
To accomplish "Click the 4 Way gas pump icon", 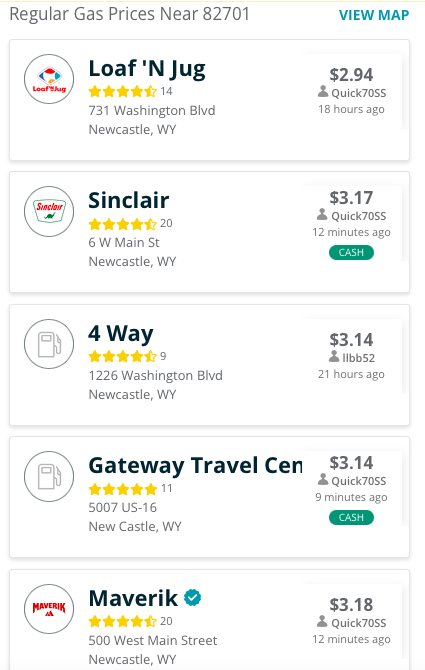I will [49, 344].
